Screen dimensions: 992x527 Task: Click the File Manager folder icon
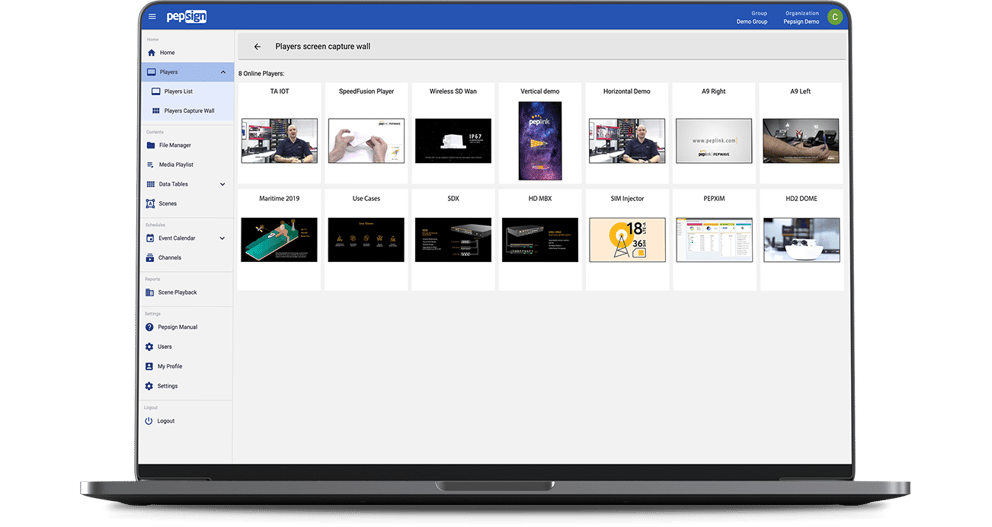point(151,146)
